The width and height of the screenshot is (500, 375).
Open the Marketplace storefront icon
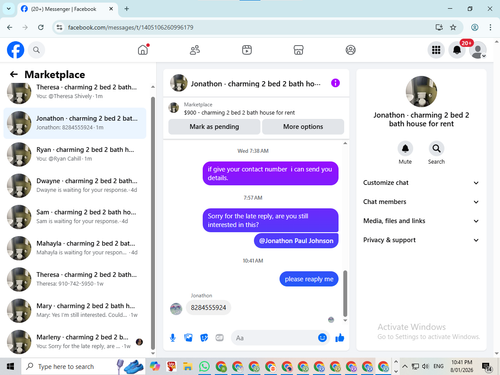298,50
